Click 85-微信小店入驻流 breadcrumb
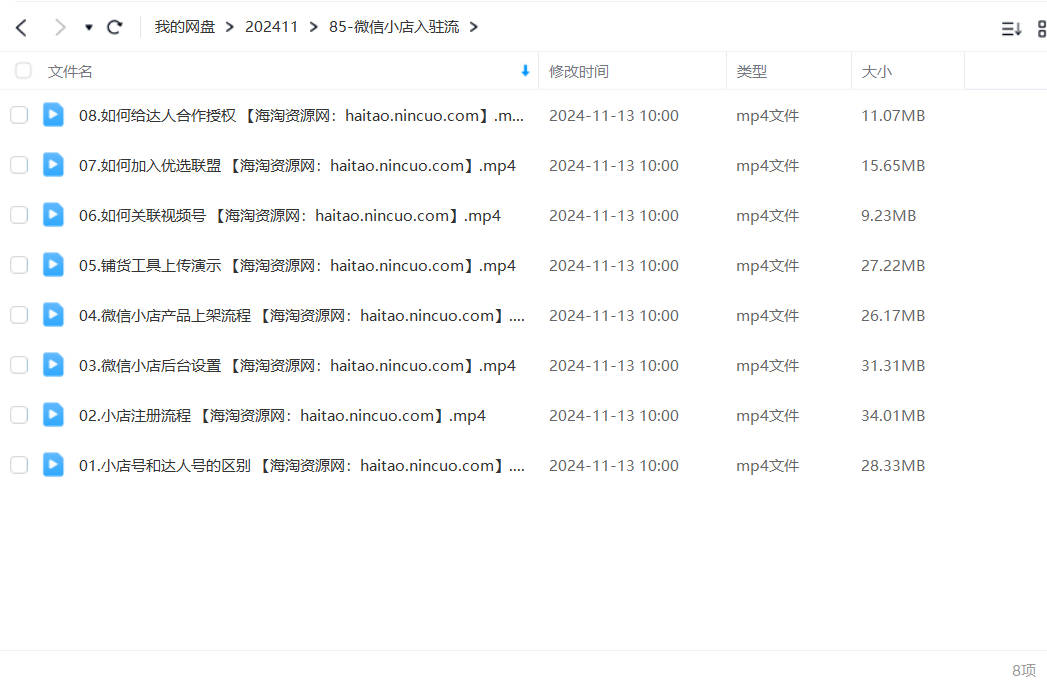 (394, 27)
